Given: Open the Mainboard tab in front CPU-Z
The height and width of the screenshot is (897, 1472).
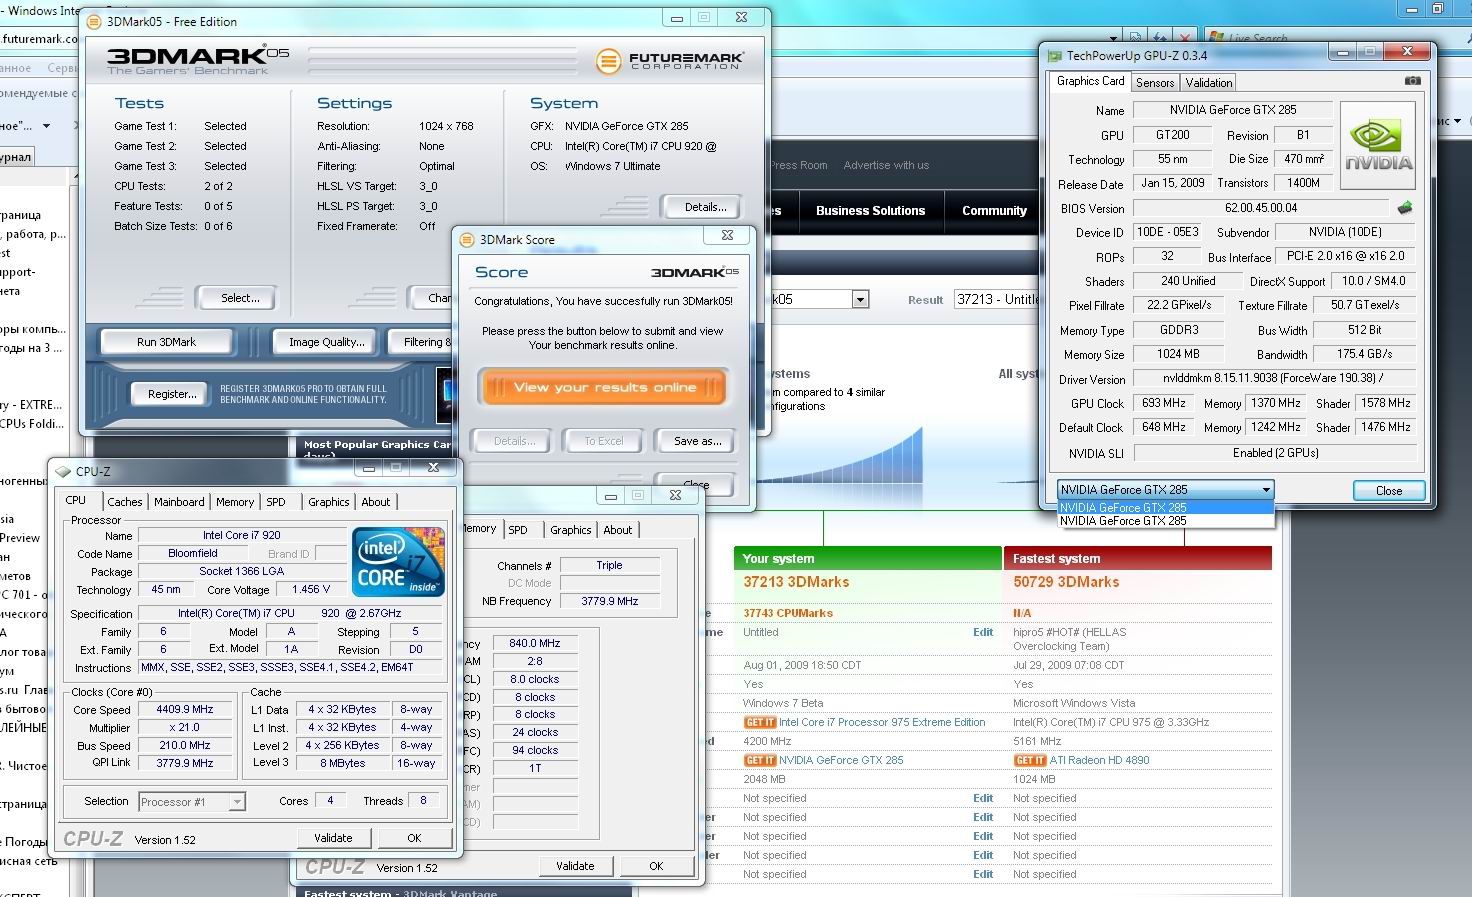Looking at the screenshot, I should pyautogui.click(x=179, y=502).
